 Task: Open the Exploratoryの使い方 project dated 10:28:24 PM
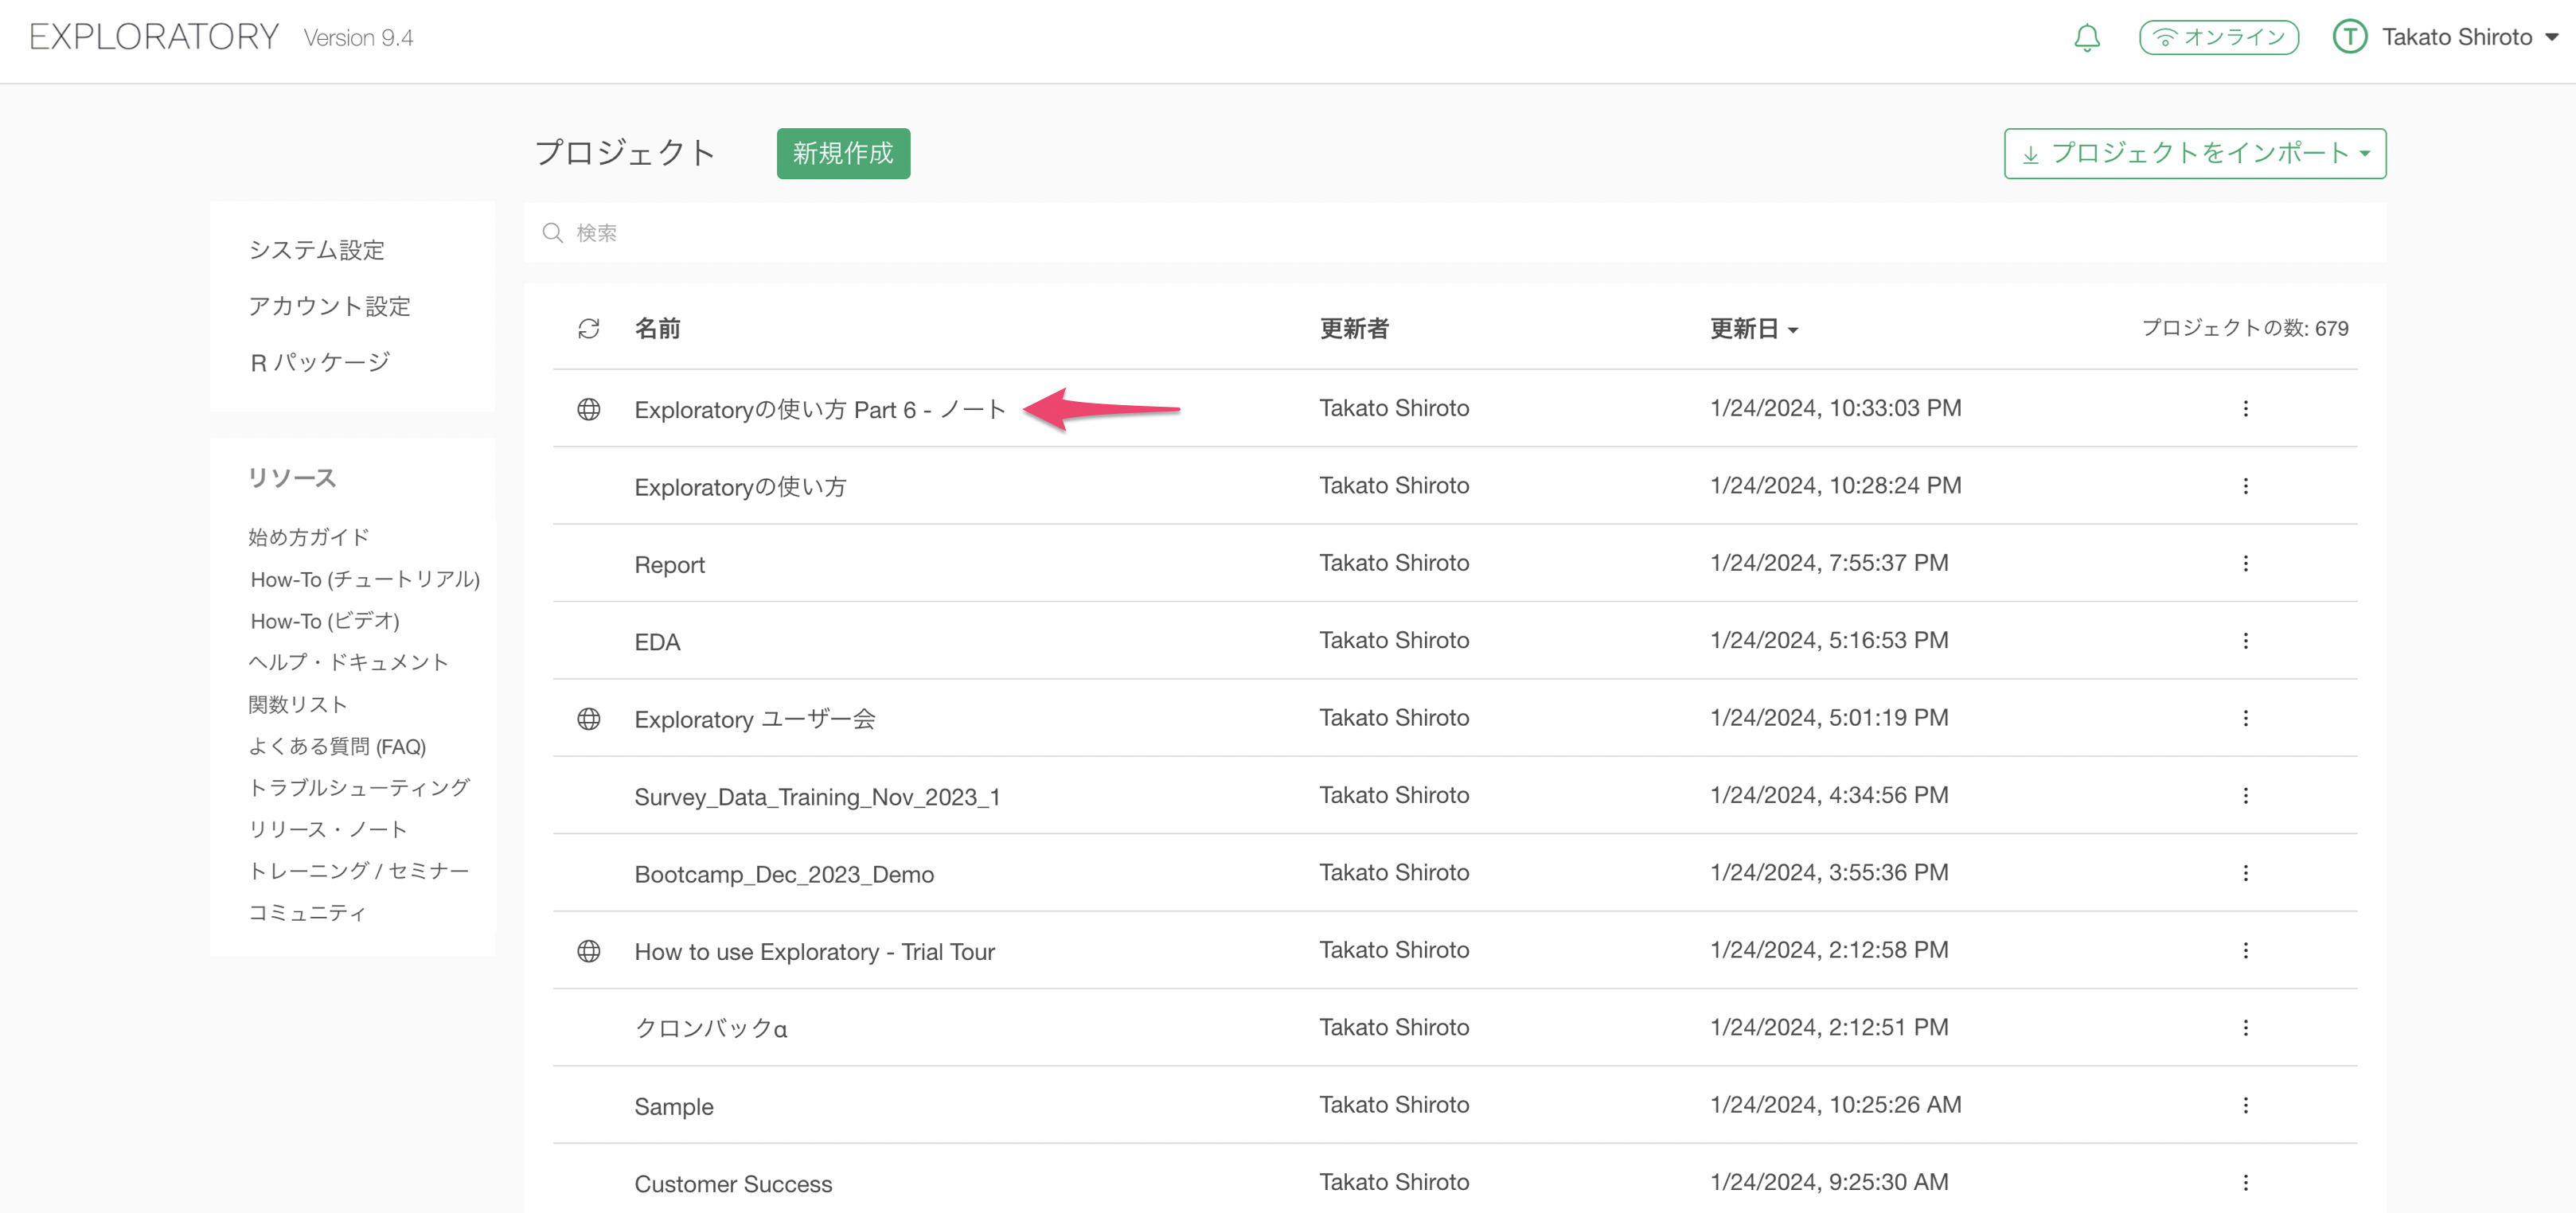pyautogui.click(x=740, y=487)
